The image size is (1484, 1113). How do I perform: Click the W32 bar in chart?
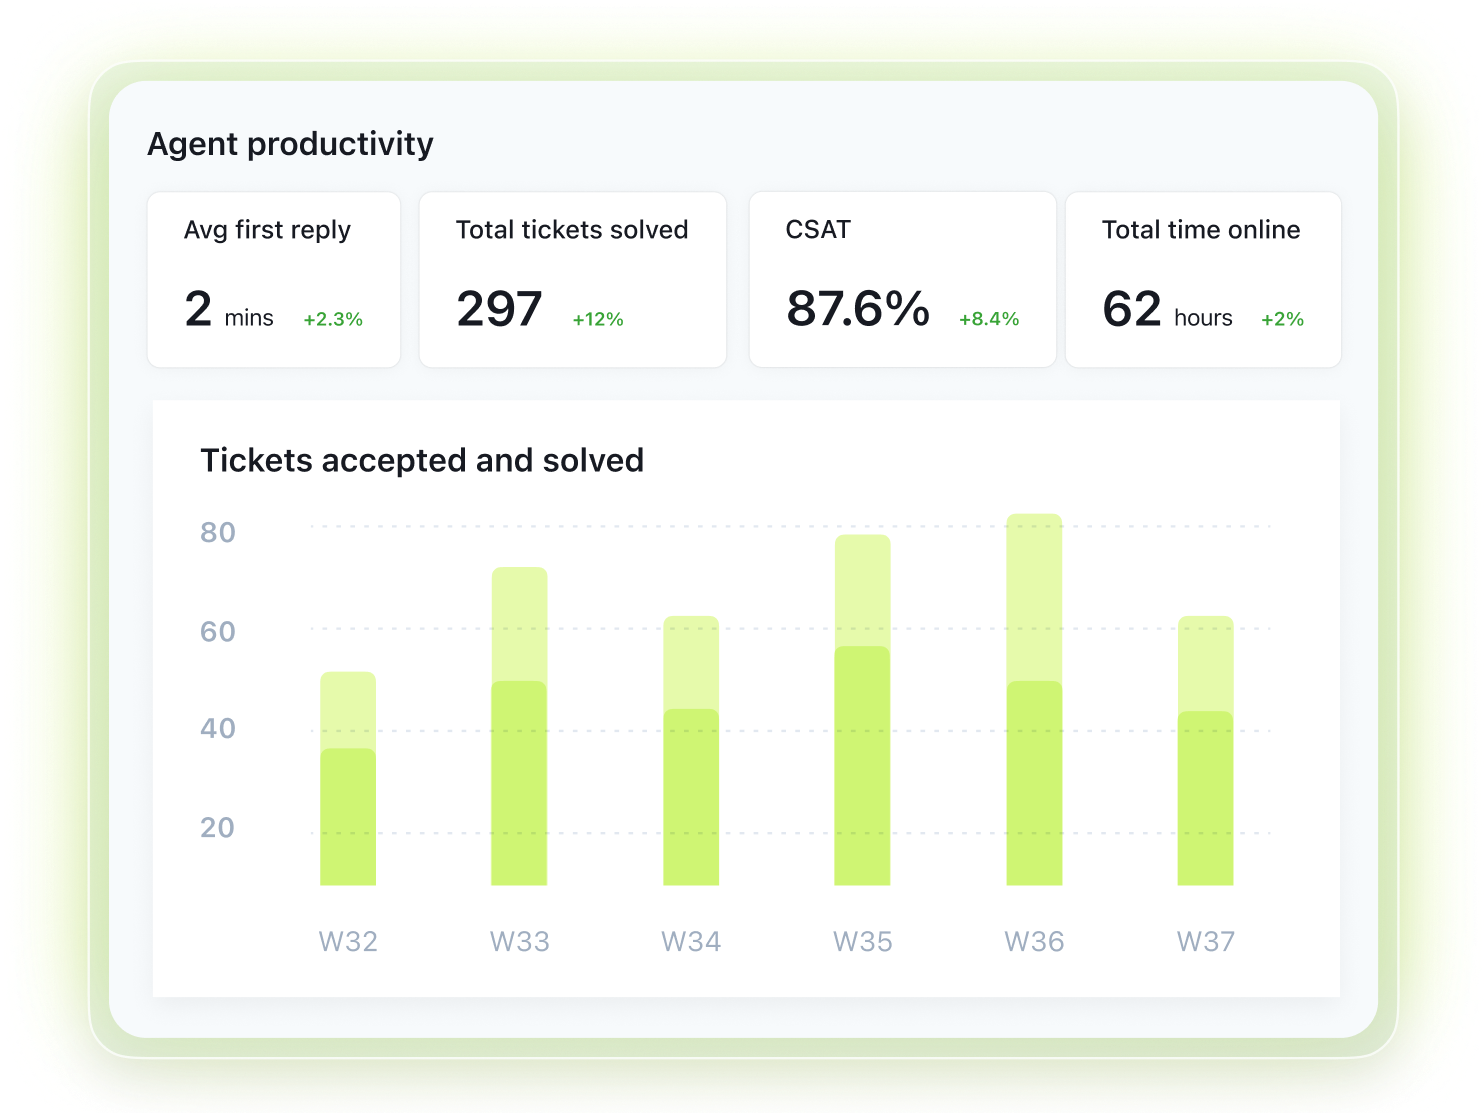(x=348, y=778)
